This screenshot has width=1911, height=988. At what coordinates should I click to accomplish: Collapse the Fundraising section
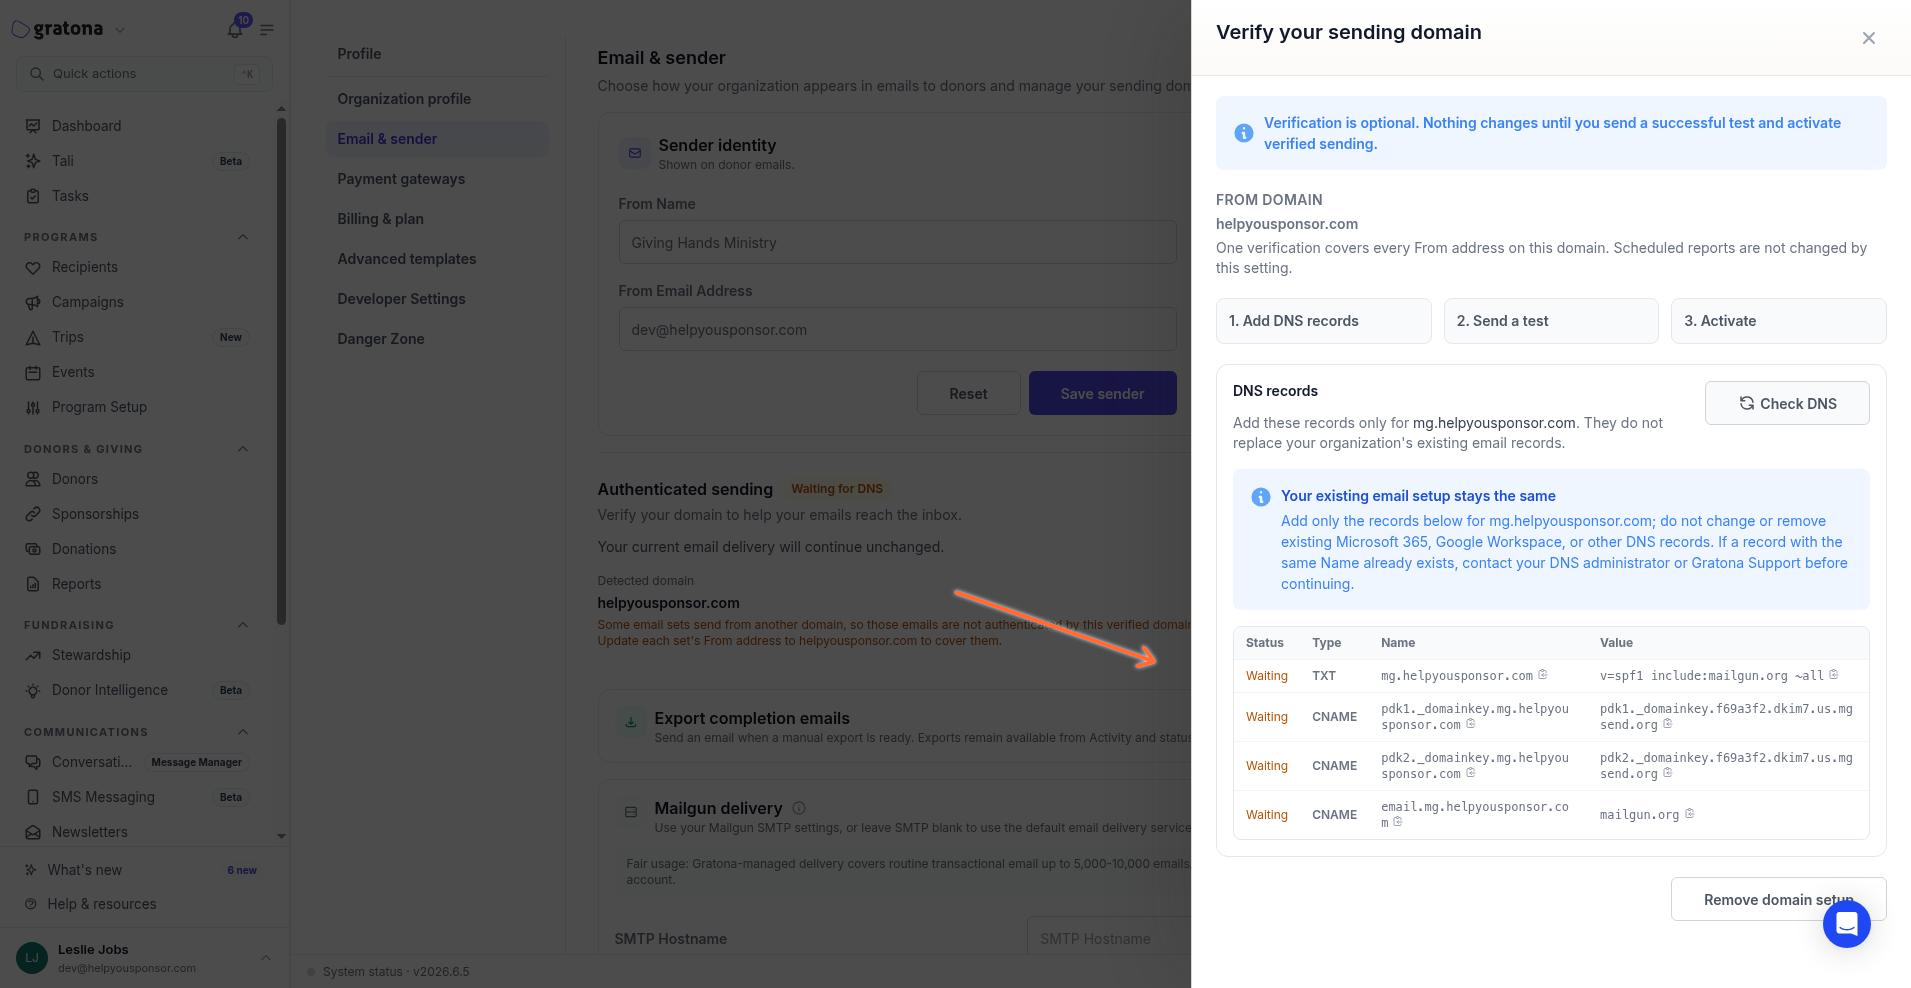242,625
